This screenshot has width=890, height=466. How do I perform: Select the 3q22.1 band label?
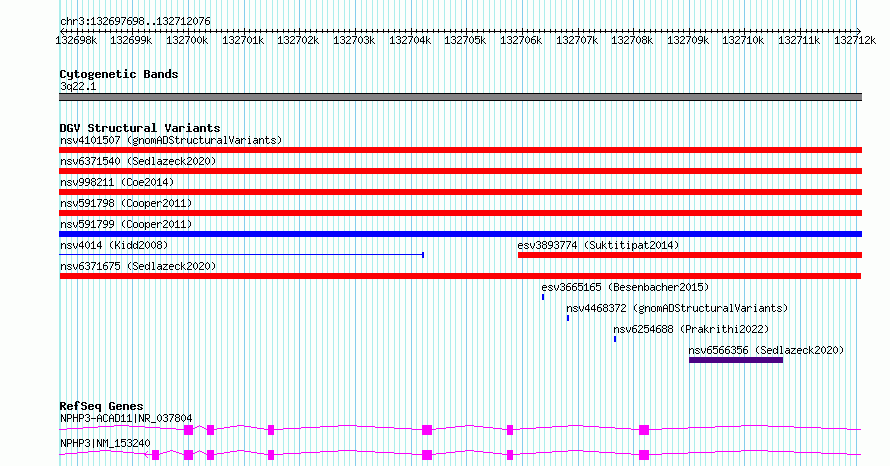coord(78,86)
